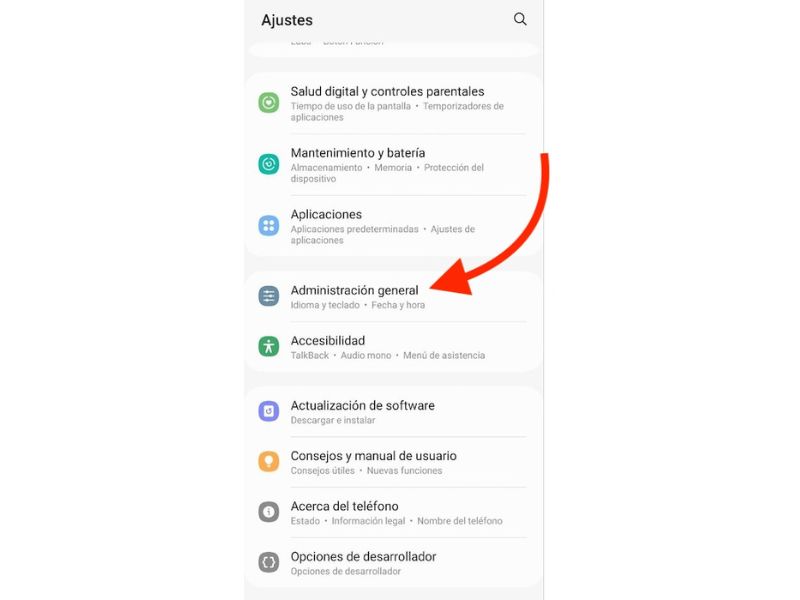Tap the green Accesibilidad person icon
This screenshot has height=600, width=800.
[x=268, y=346]
